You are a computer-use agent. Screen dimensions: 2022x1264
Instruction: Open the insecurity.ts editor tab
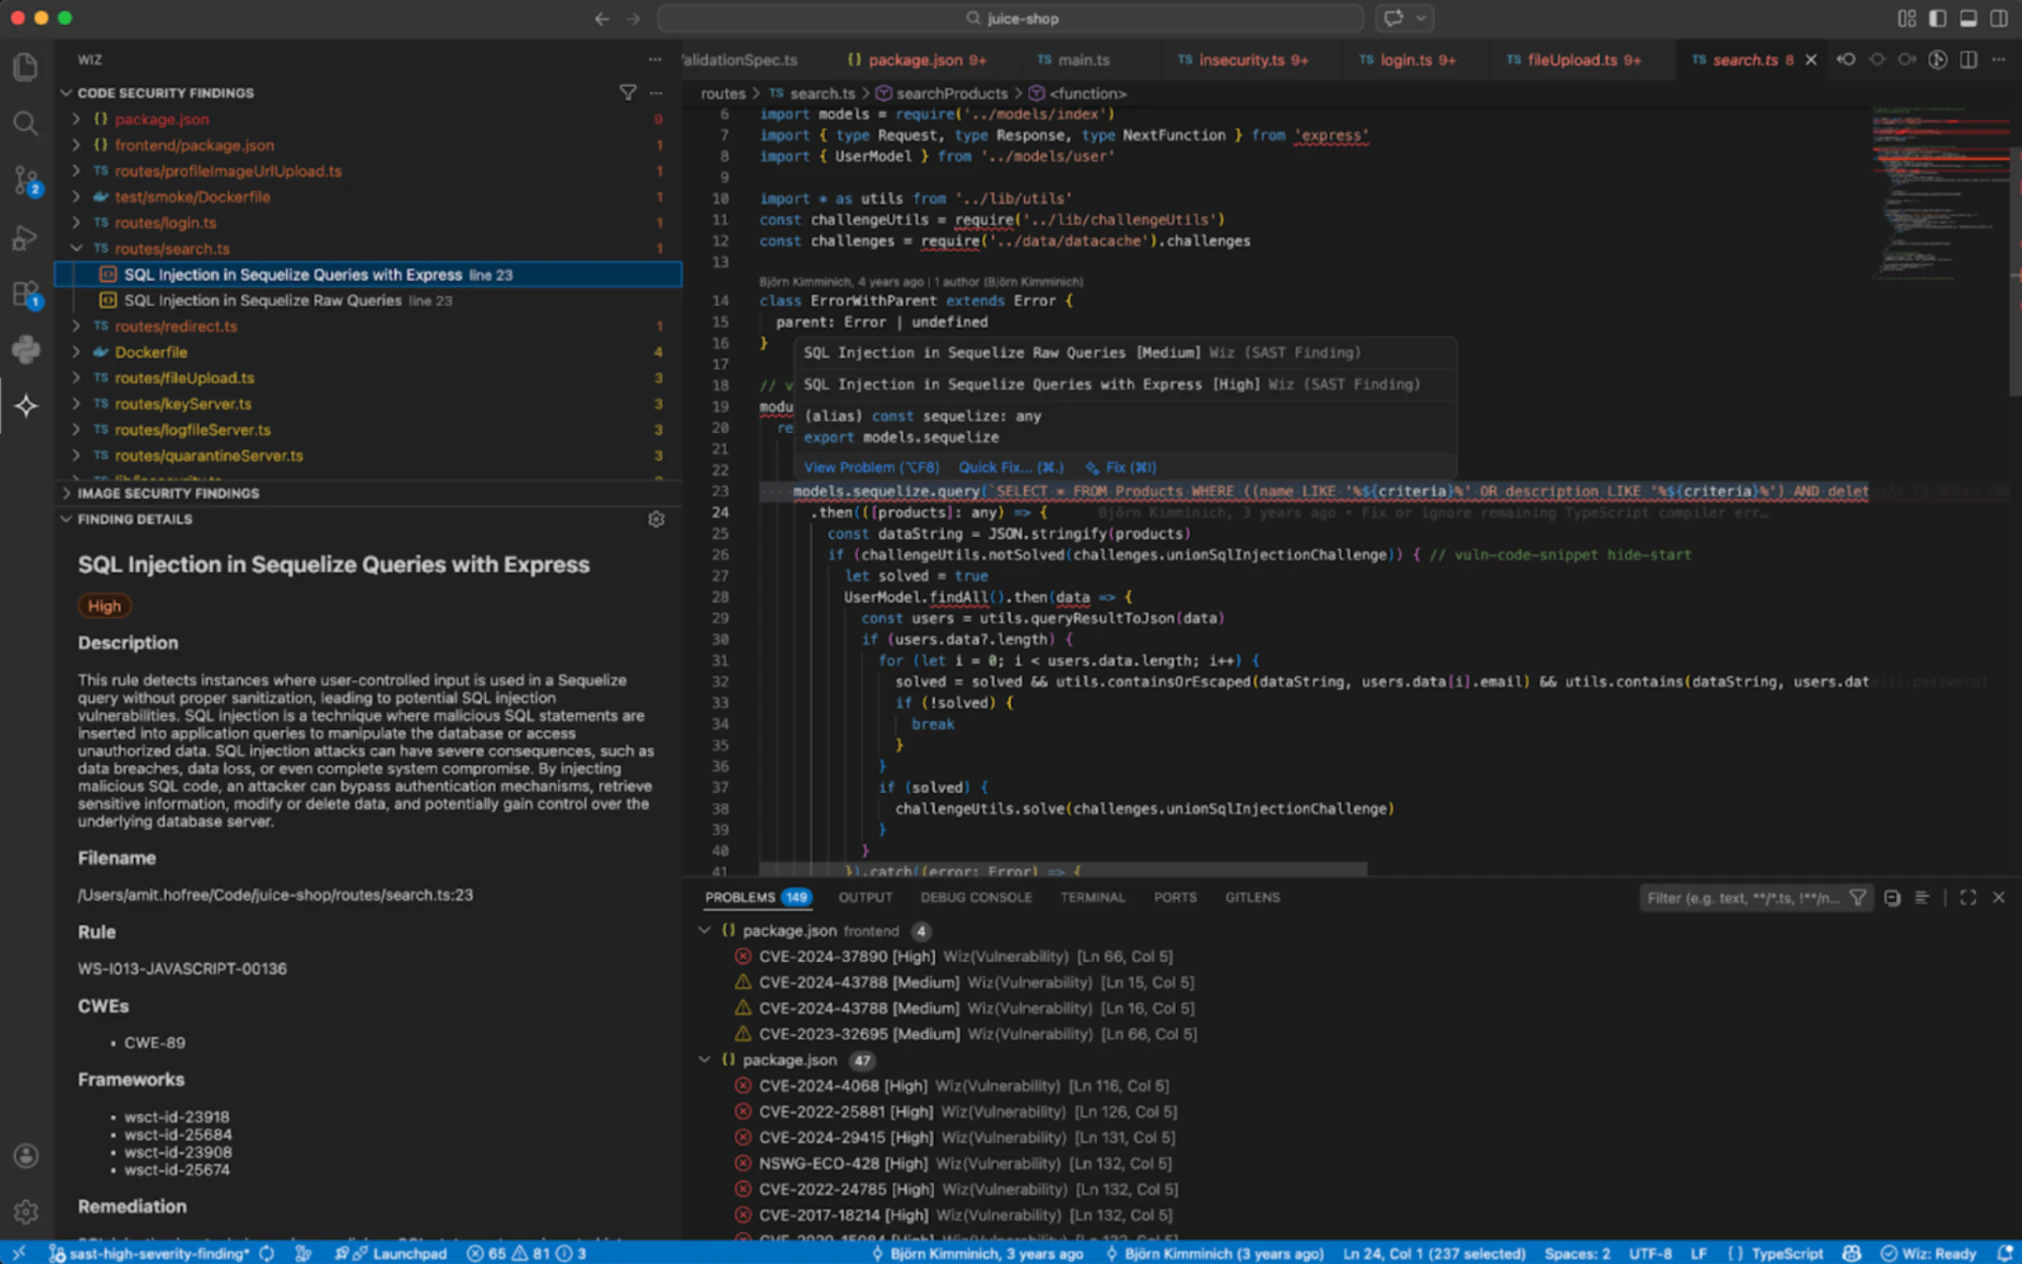coord(1241,60)
